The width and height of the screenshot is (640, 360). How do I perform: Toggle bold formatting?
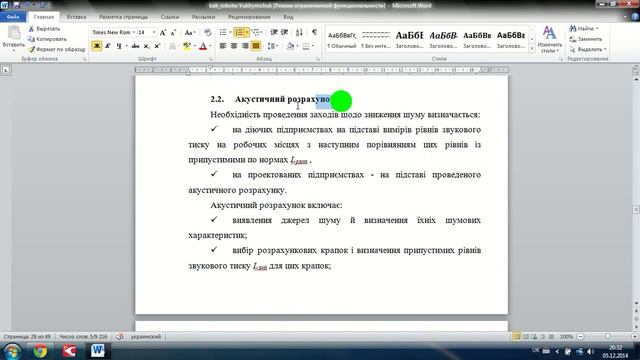coord(97,46)
